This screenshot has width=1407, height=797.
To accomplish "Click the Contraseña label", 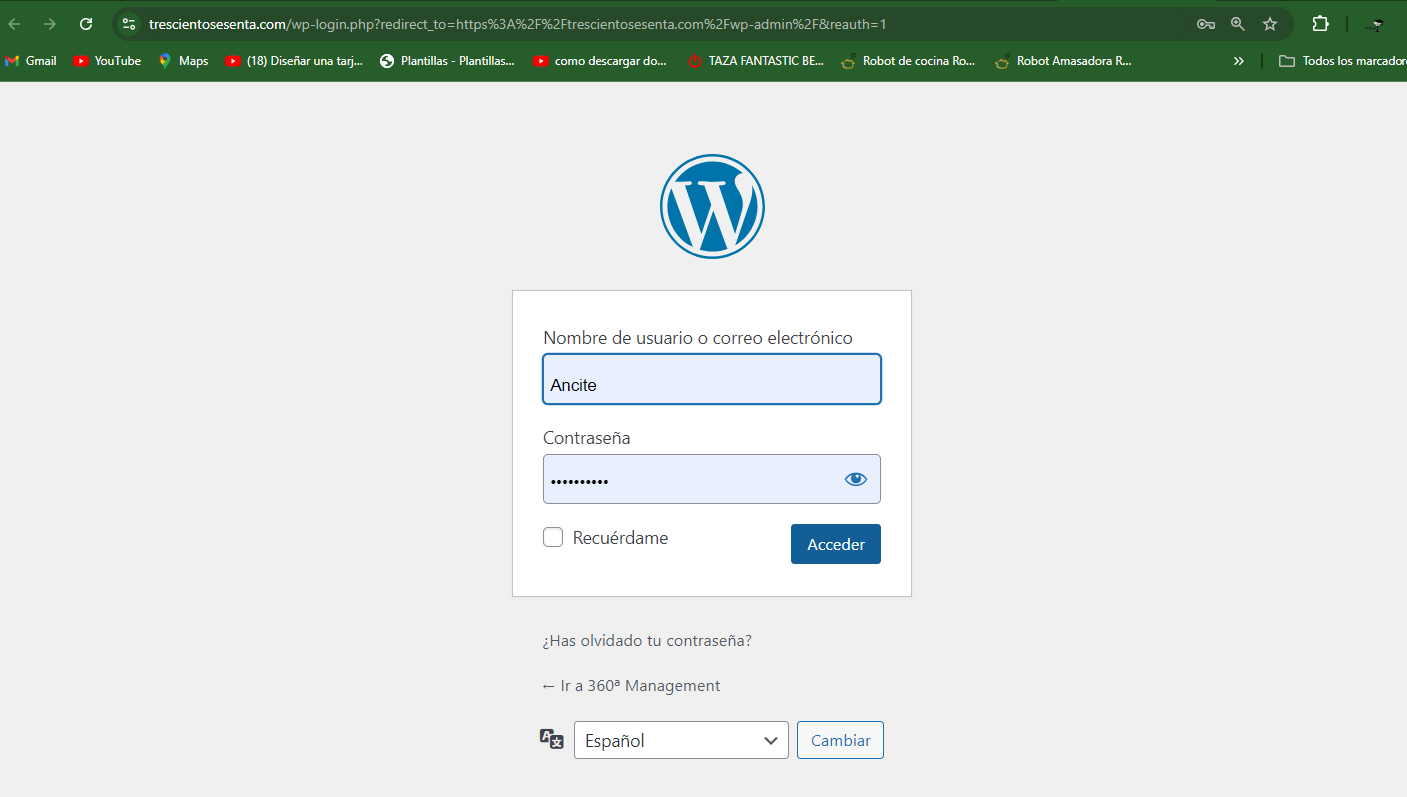I will click(587, 438).
